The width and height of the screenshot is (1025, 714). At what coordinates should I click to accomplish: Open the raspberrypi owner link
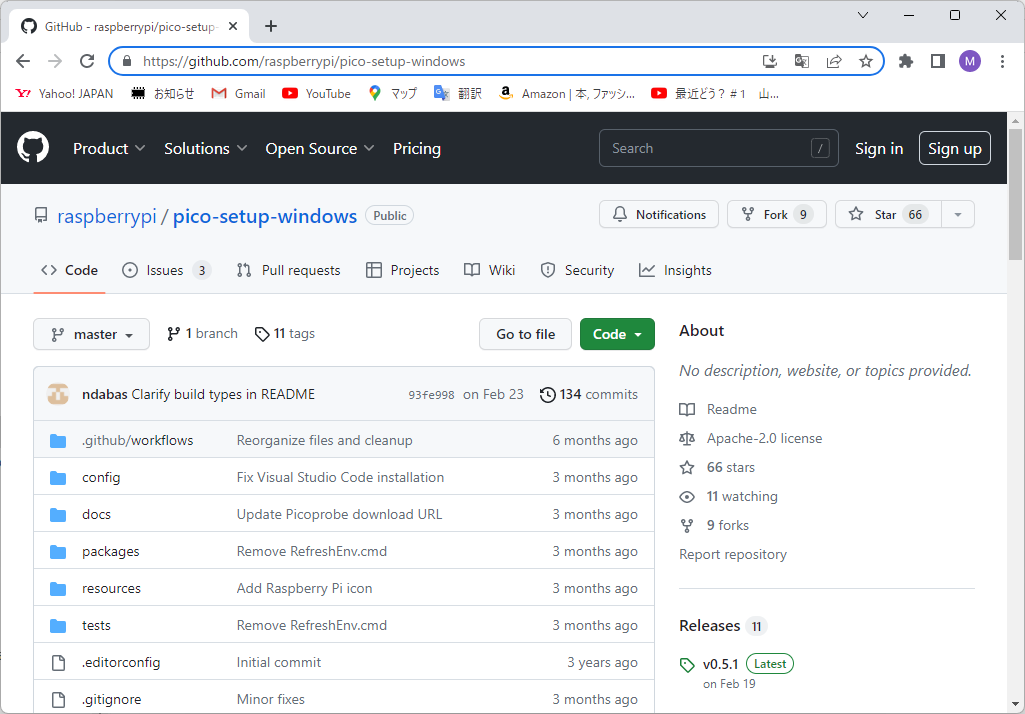coord(107,216)
